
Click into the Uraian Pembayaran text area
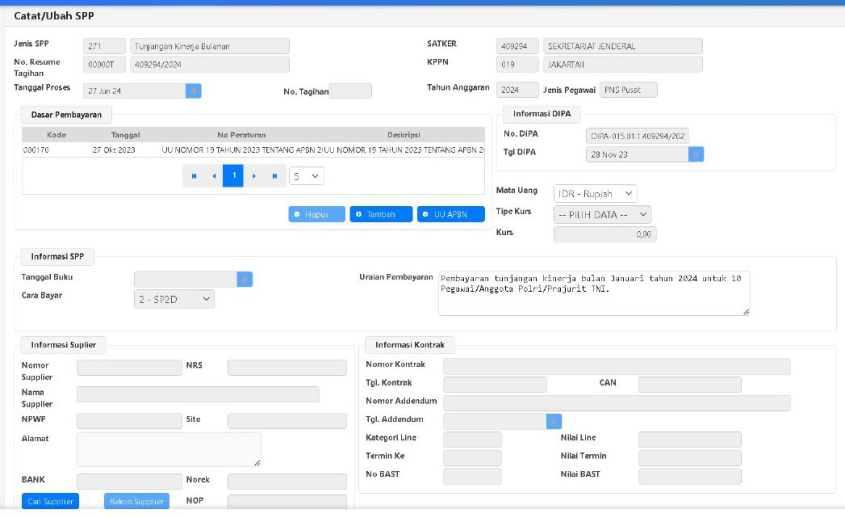(594, 293)
